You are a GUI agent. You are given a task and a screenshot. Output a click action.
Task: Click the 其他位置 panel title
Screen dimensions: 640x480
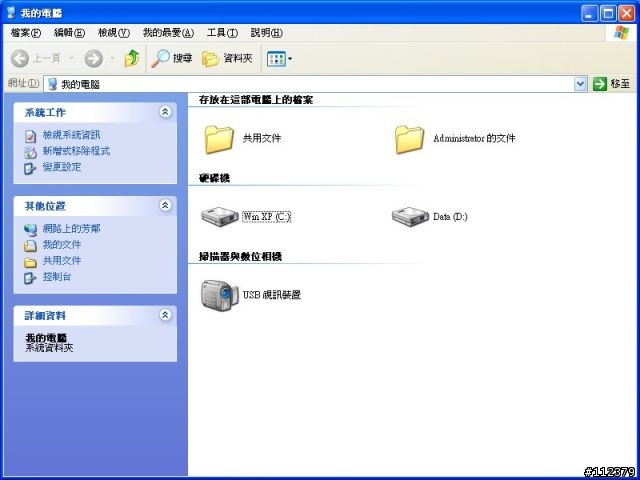click(x=45, y=206)
